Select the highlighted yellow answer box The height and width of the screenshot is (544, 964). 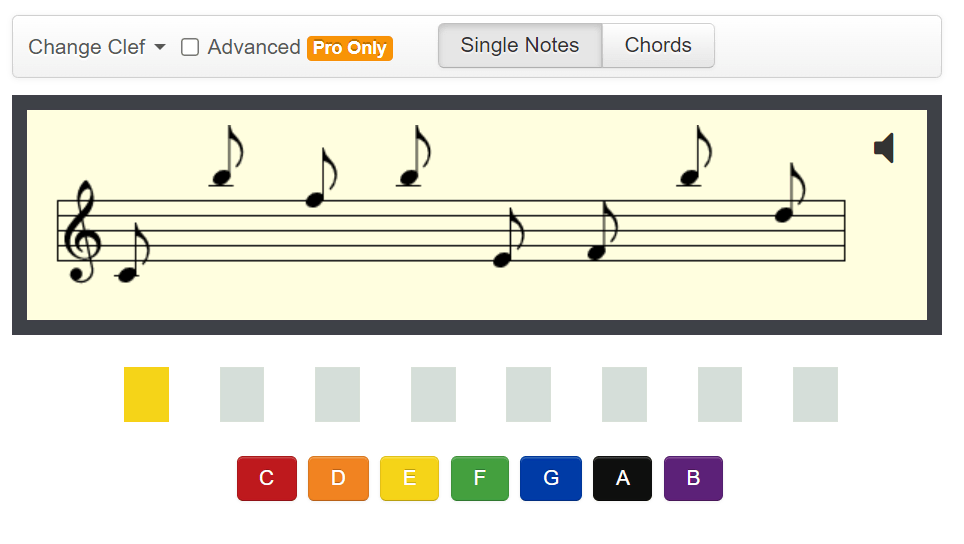point(146,394)
